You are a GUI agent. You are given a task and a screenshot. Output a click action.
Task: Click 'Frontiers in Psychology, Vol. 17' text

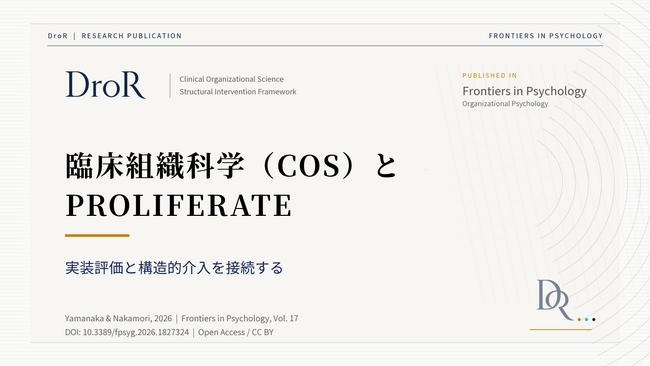(240, 318)
